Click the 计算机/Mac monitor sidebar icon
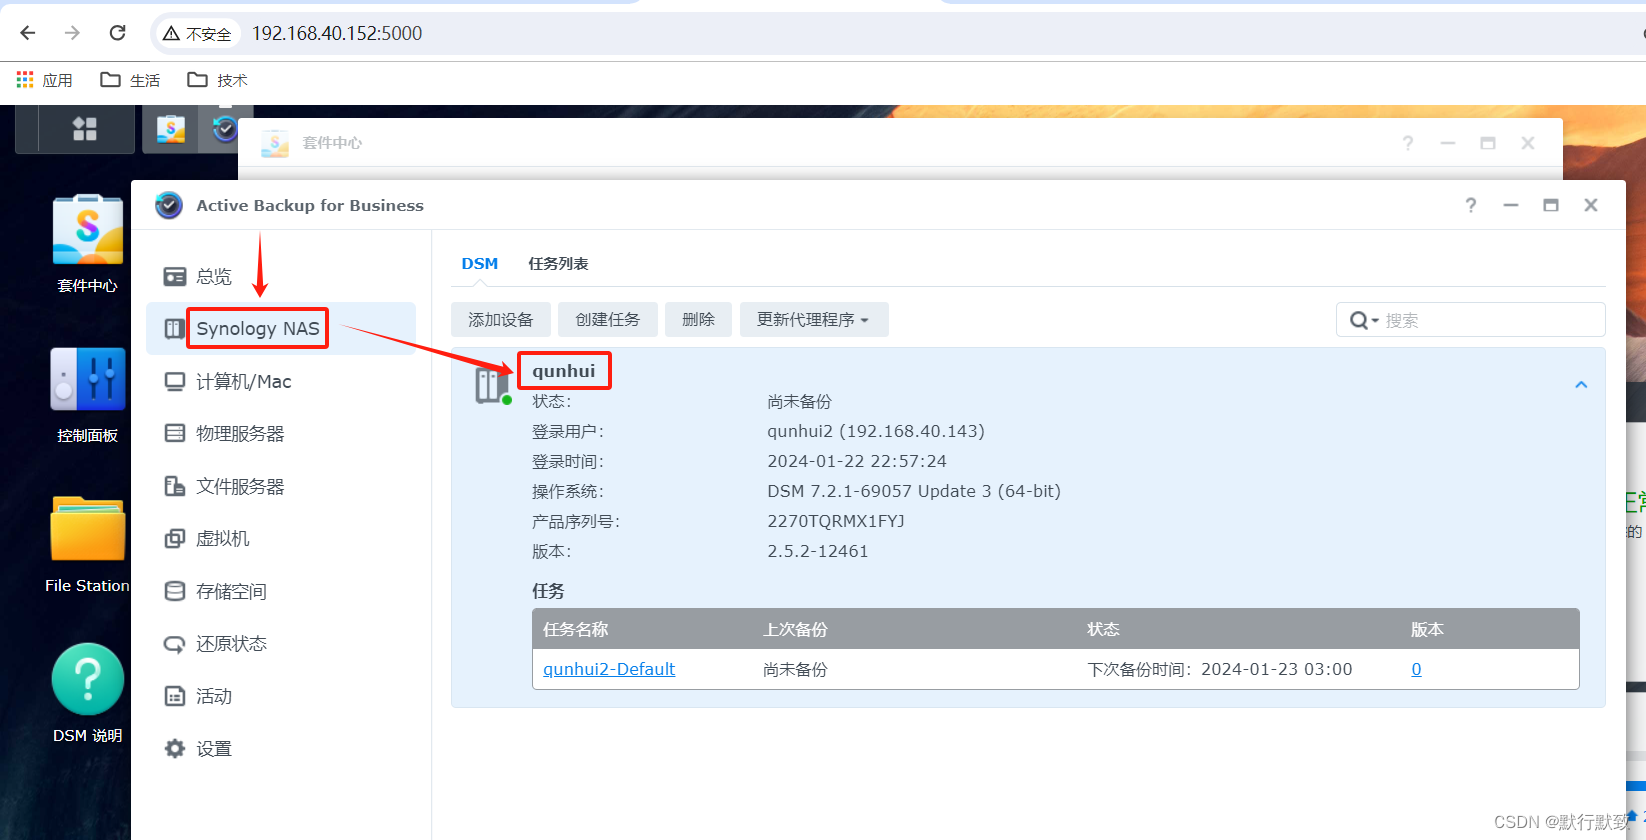1646x840 pixels. point(175,381)
